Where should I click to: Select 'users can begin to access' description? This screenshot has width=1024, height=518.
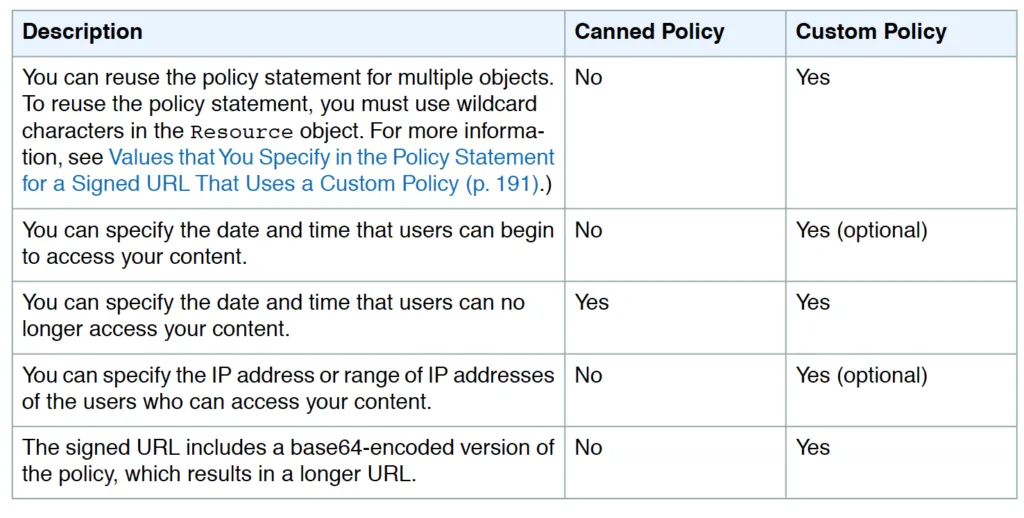[288, 243]
